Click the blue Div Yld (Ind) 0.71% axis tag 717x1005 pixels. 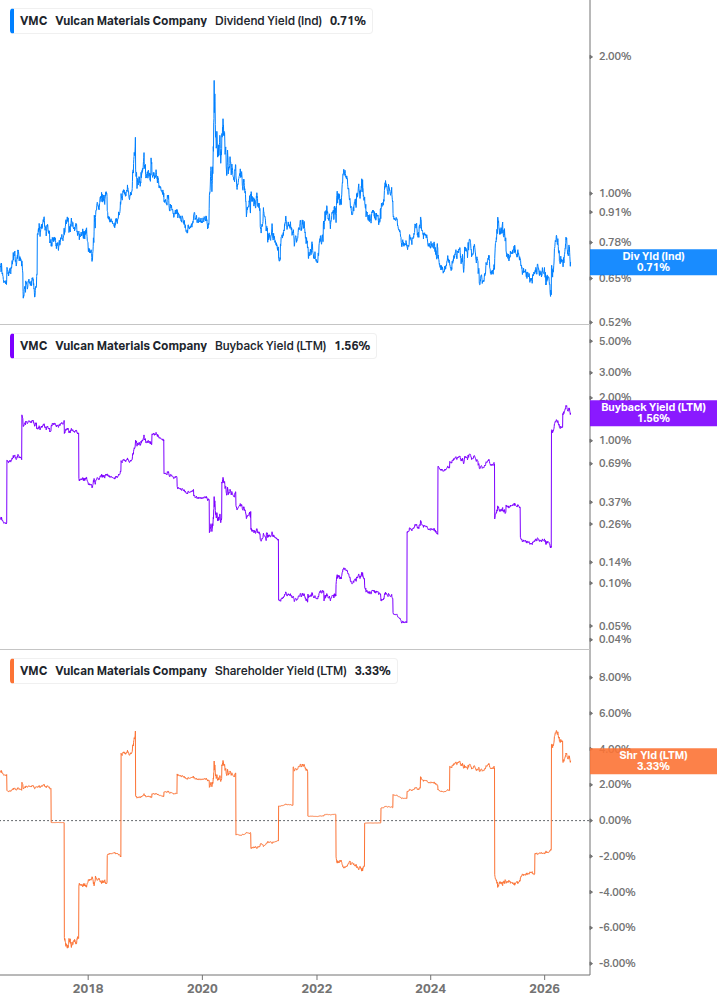[x=653, y=262]
